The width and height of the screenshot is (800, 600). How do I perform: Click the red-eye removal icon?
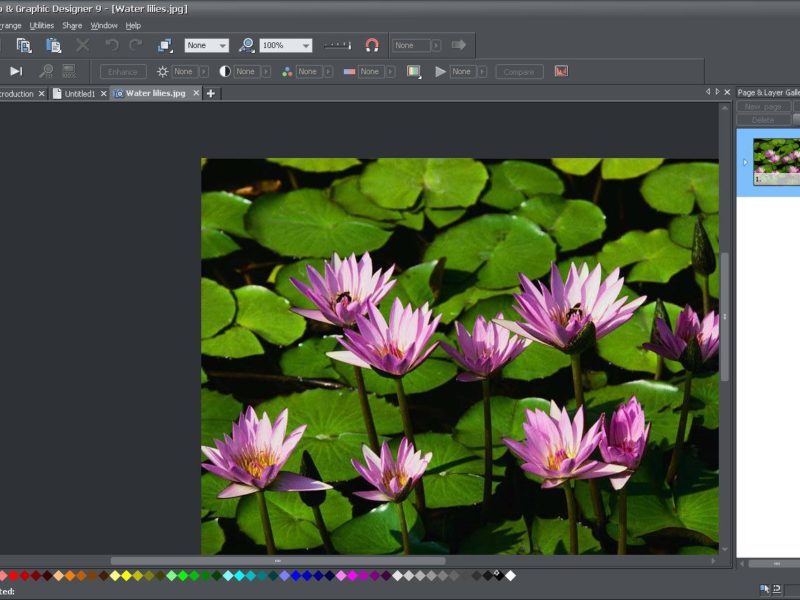(561, 71)
